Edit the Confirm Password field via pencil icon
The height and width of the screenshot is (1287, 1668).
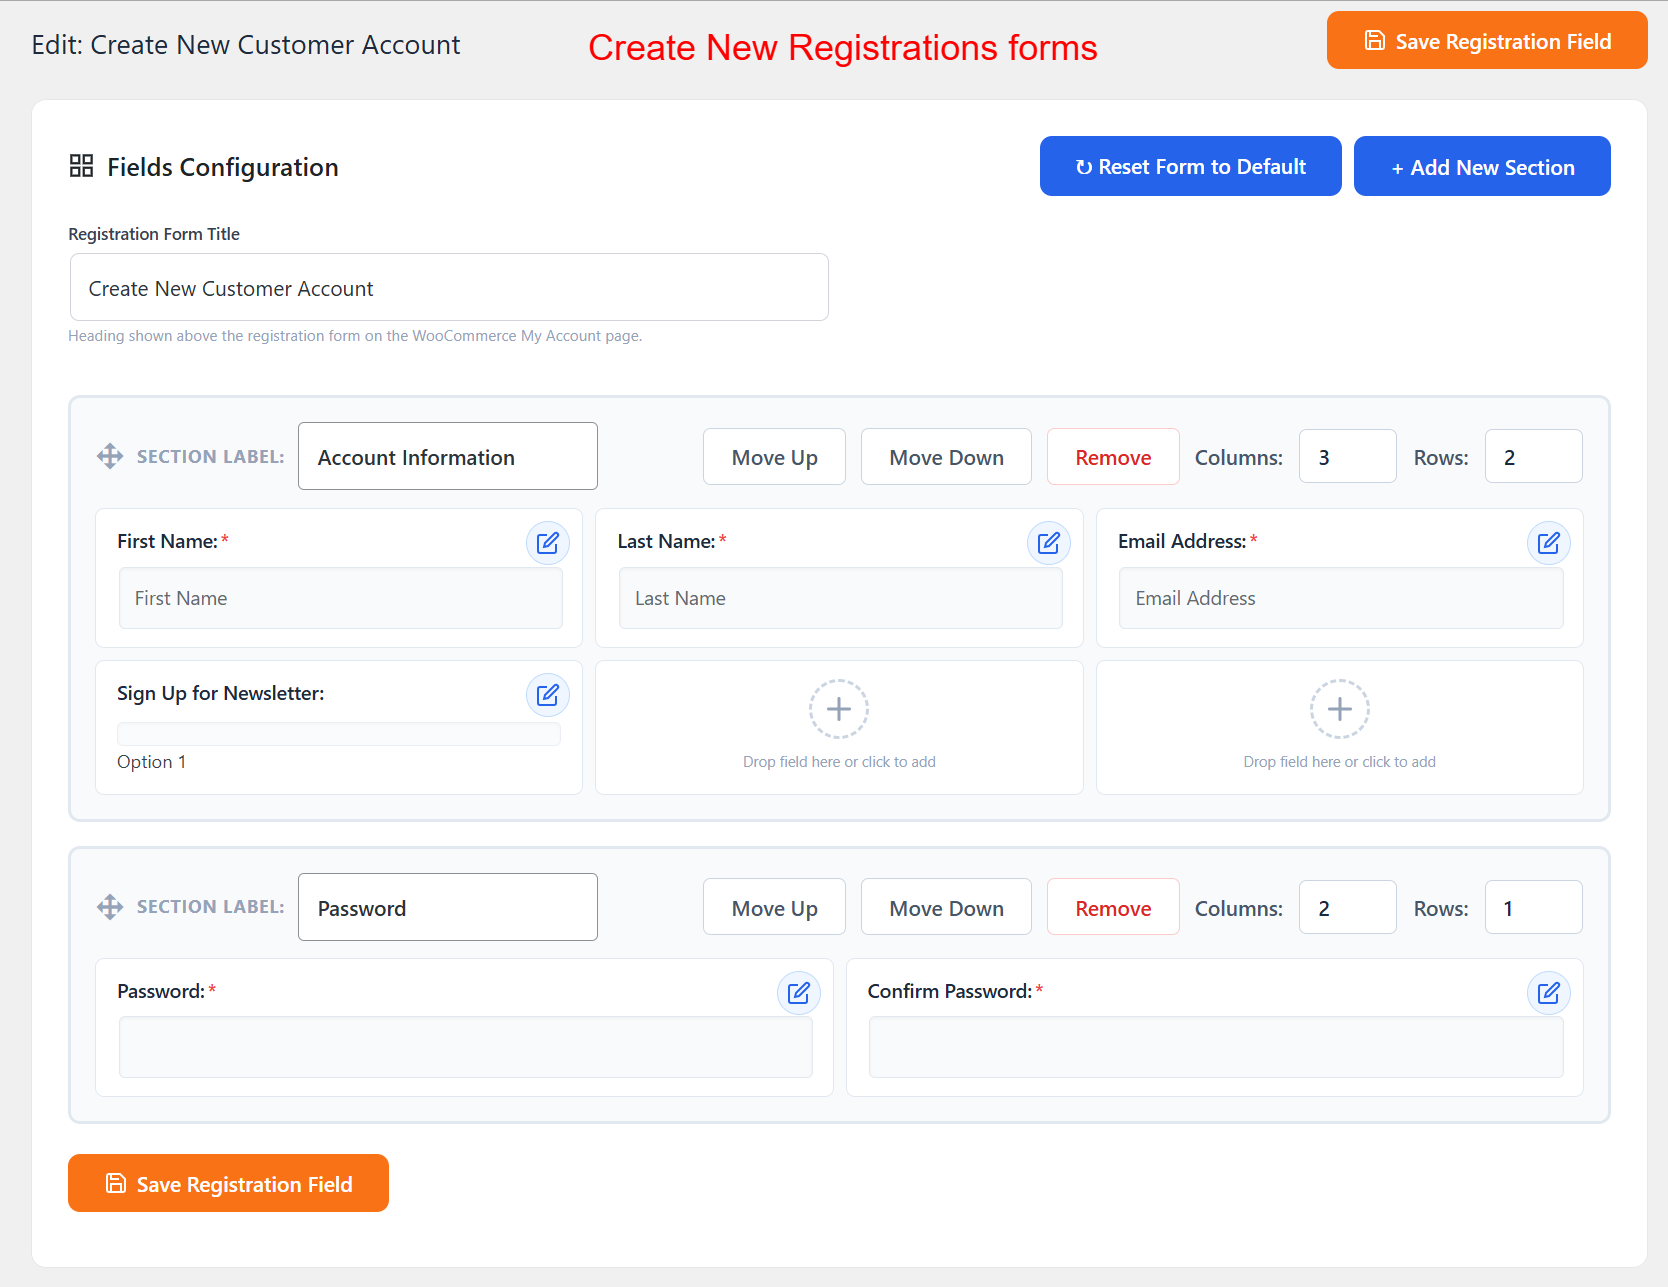1549,993
